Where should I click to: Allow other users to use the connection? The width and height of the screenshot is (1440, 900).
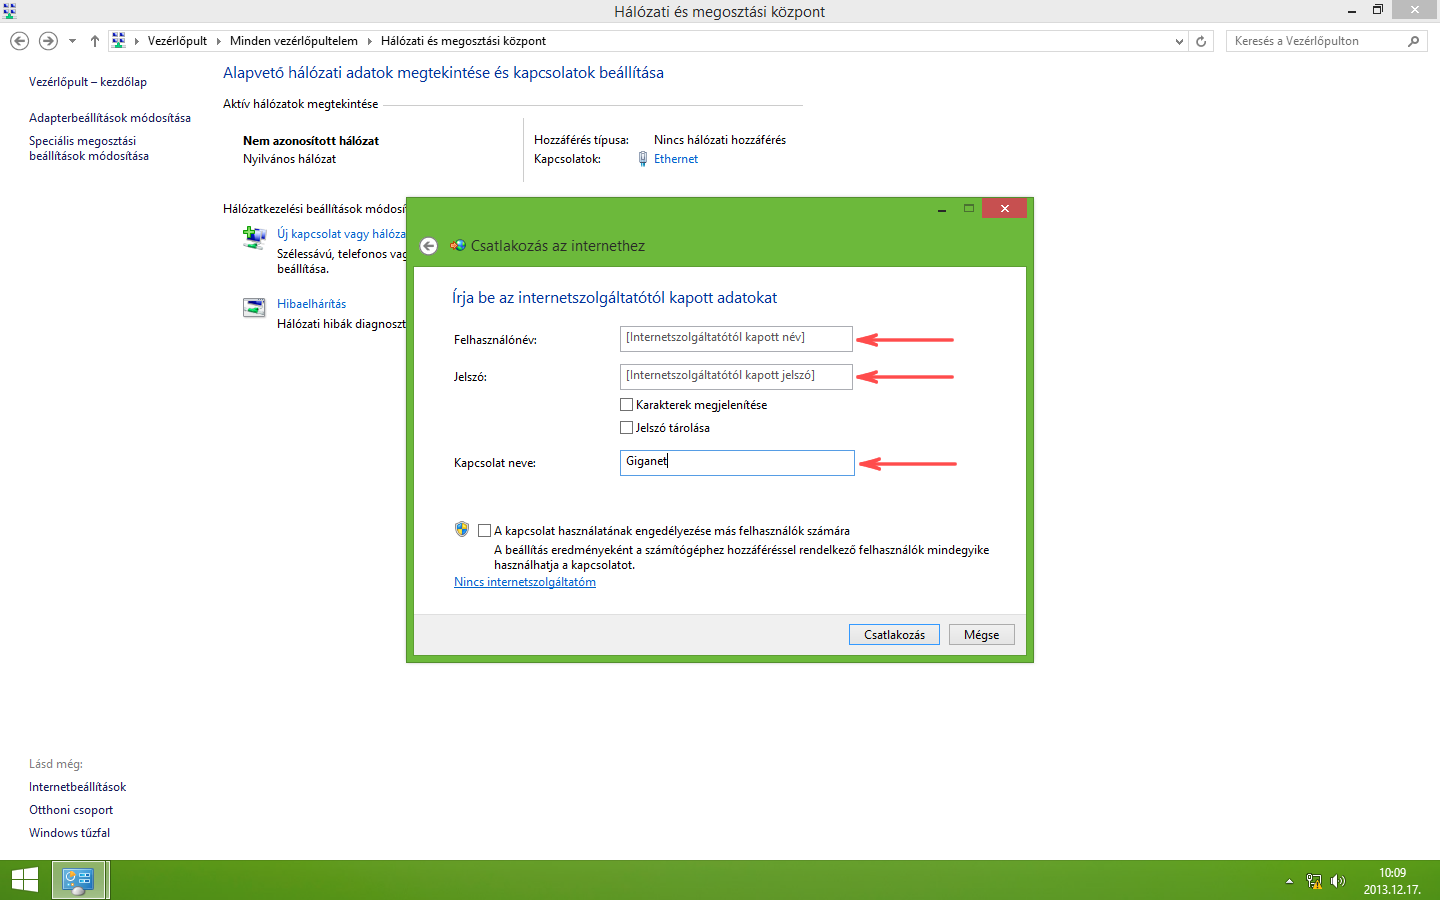coord(486,530)
